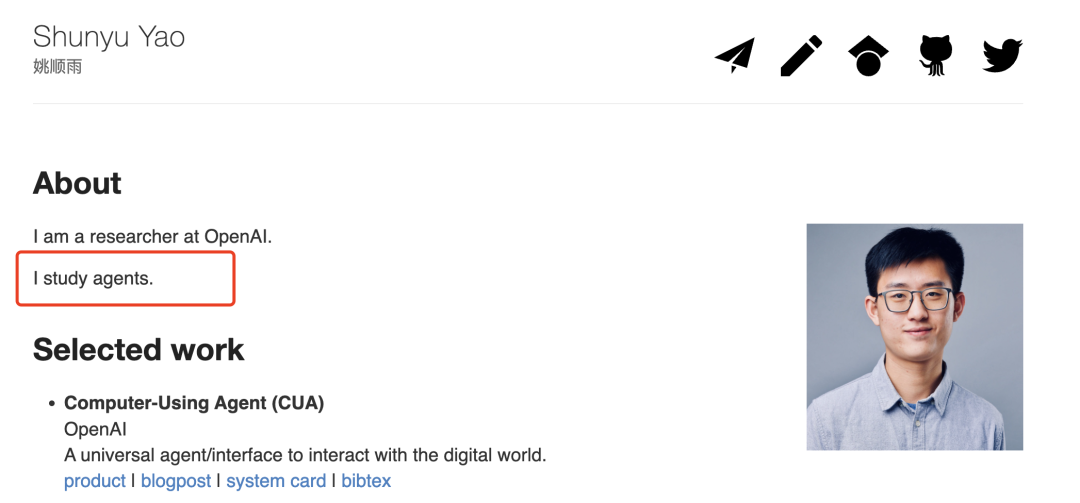Click the "Computer-Using Agent (CUA)" title
This screenshot has height=503, width=1080.
pos(194,403)
